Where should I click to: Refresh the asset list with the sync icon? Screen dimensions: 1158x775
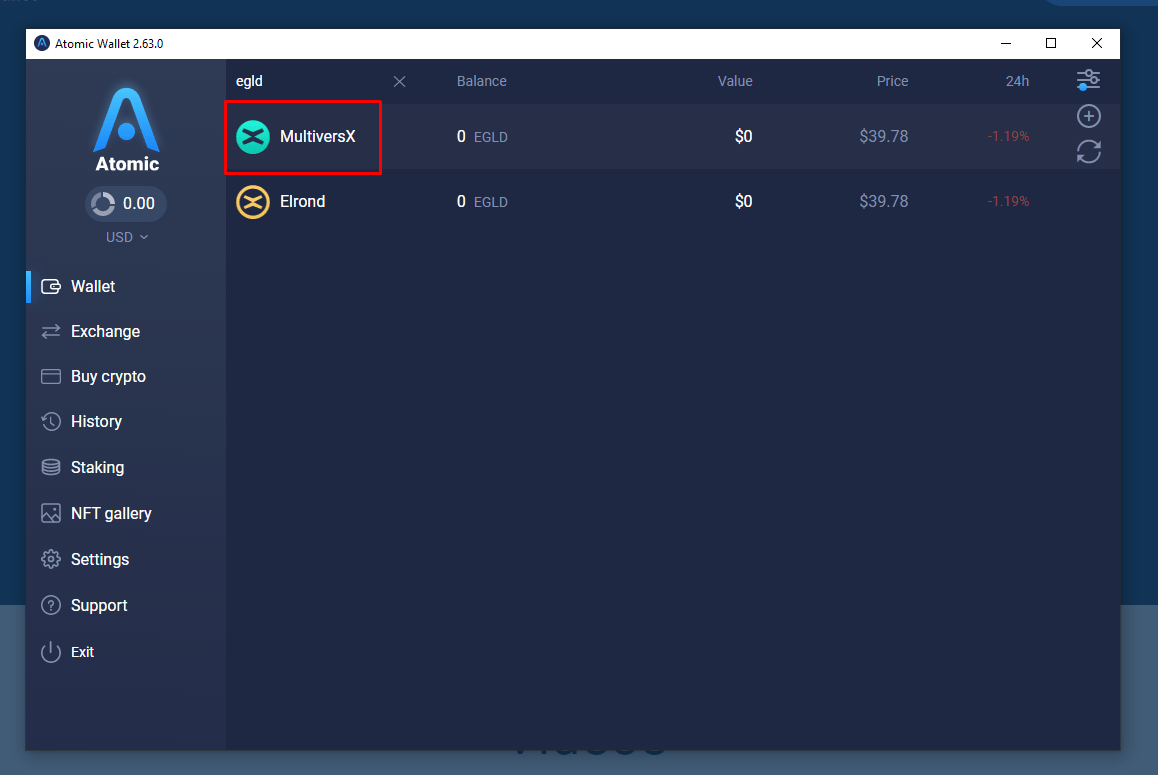coord(1088,152)
